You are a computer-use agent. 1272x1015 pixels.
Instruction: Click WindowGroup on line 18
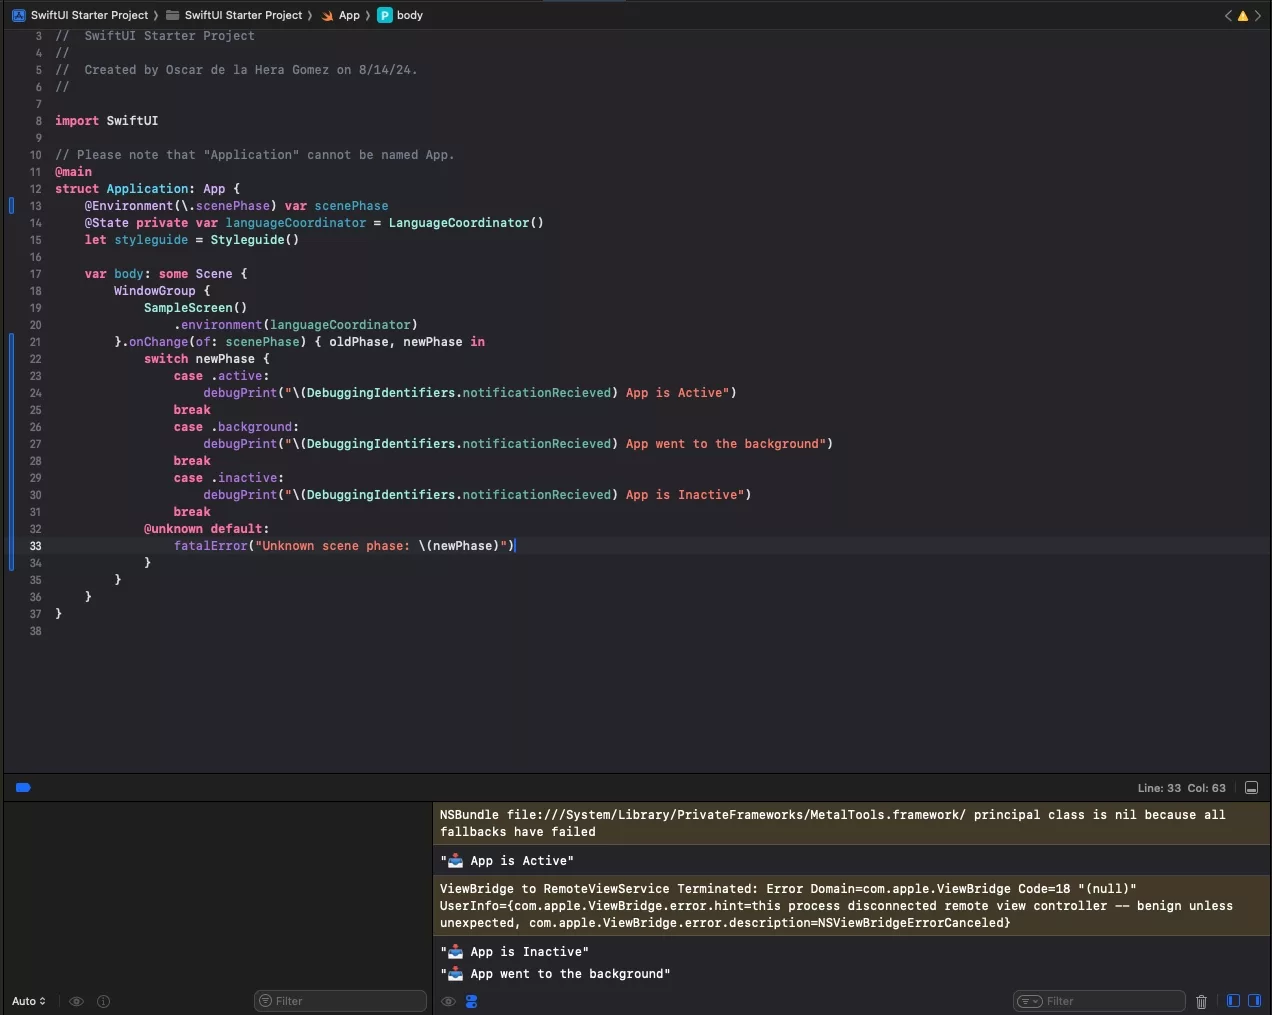point(154,291)
